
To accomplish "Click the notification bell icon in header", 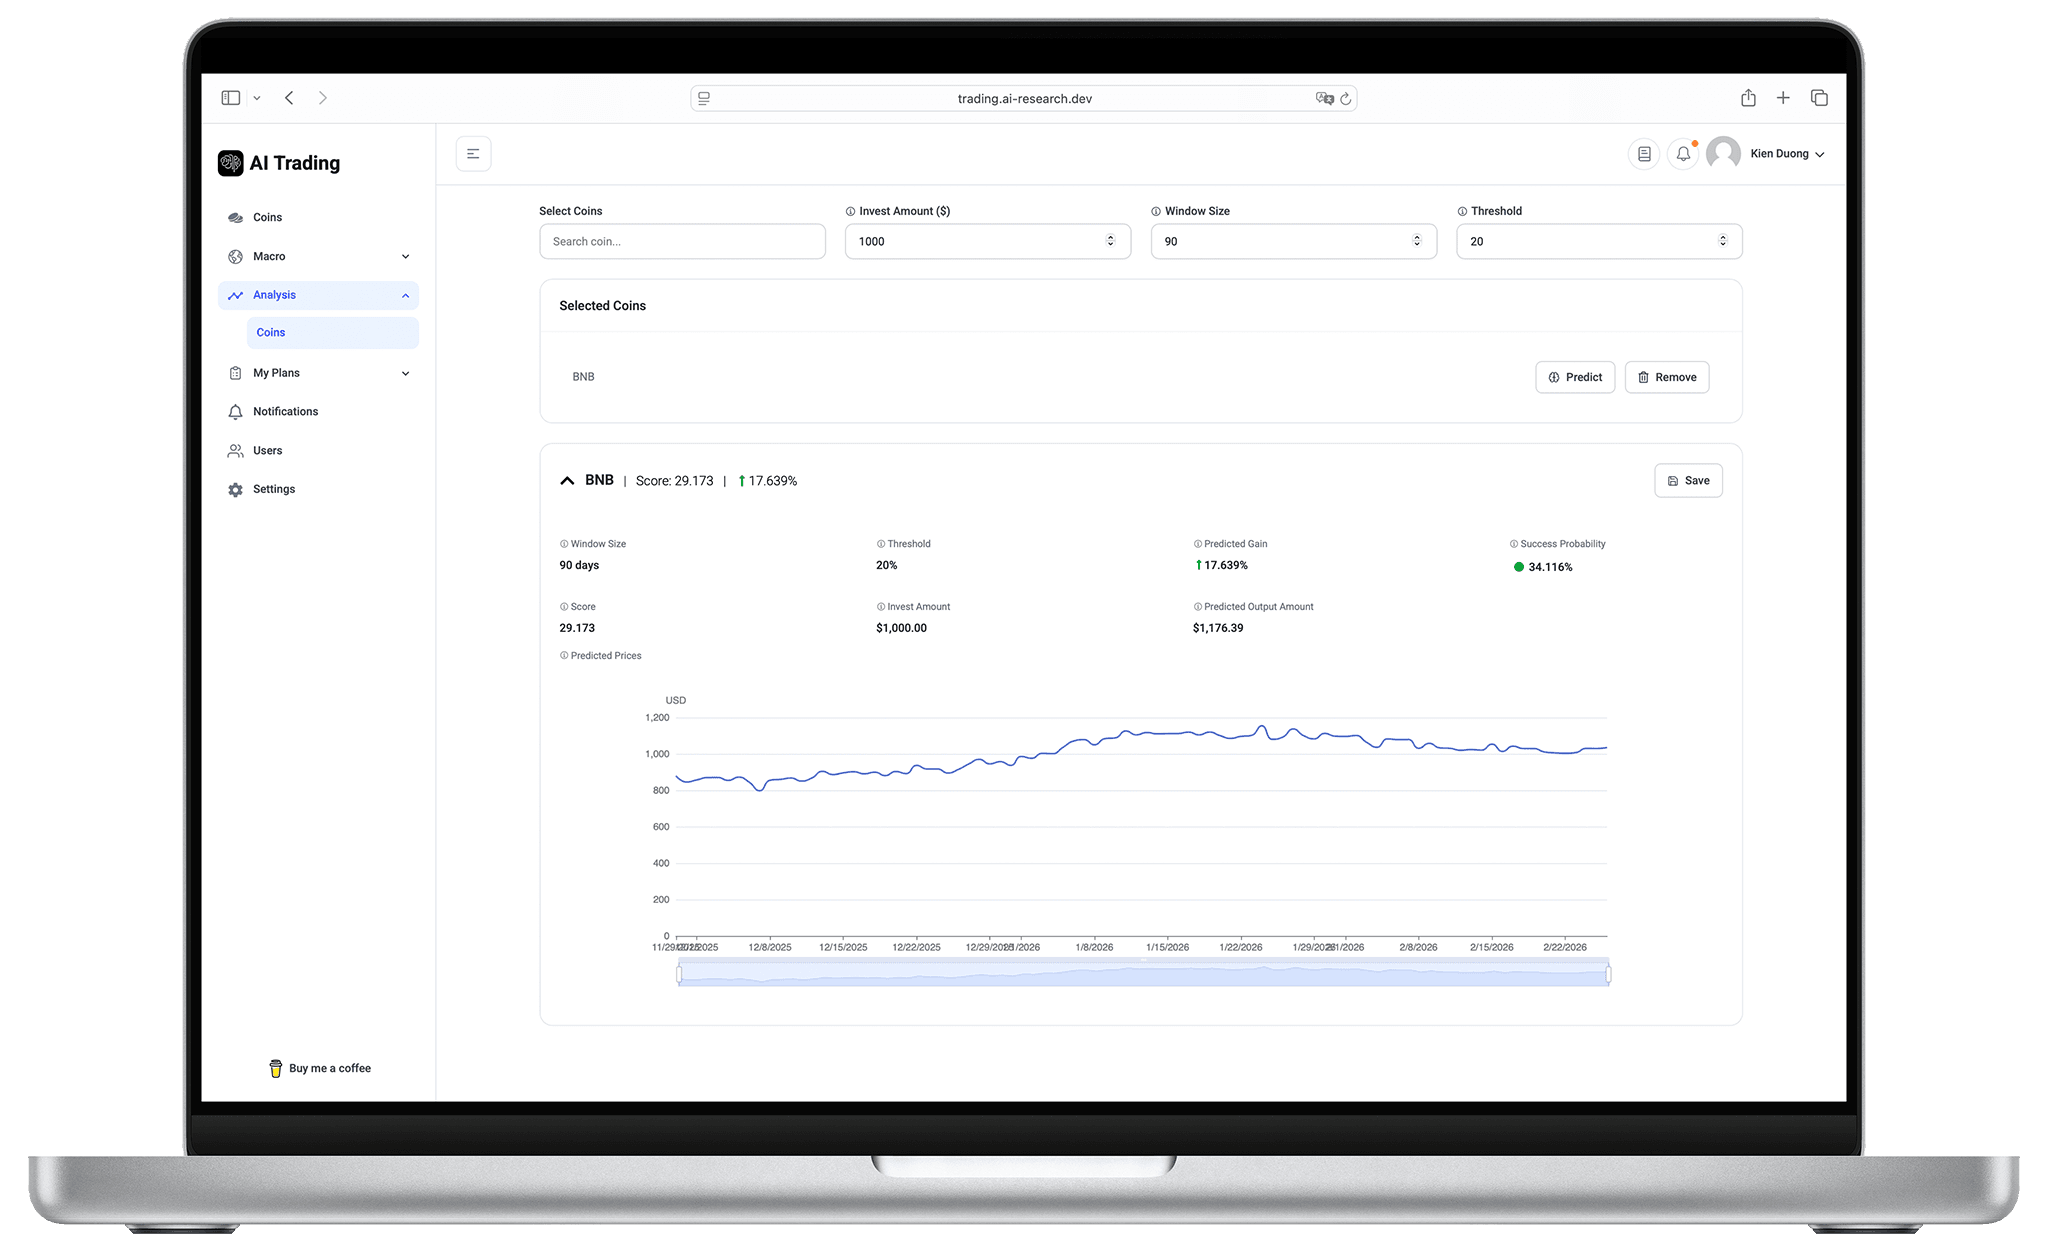I will tap(1683, 154).
